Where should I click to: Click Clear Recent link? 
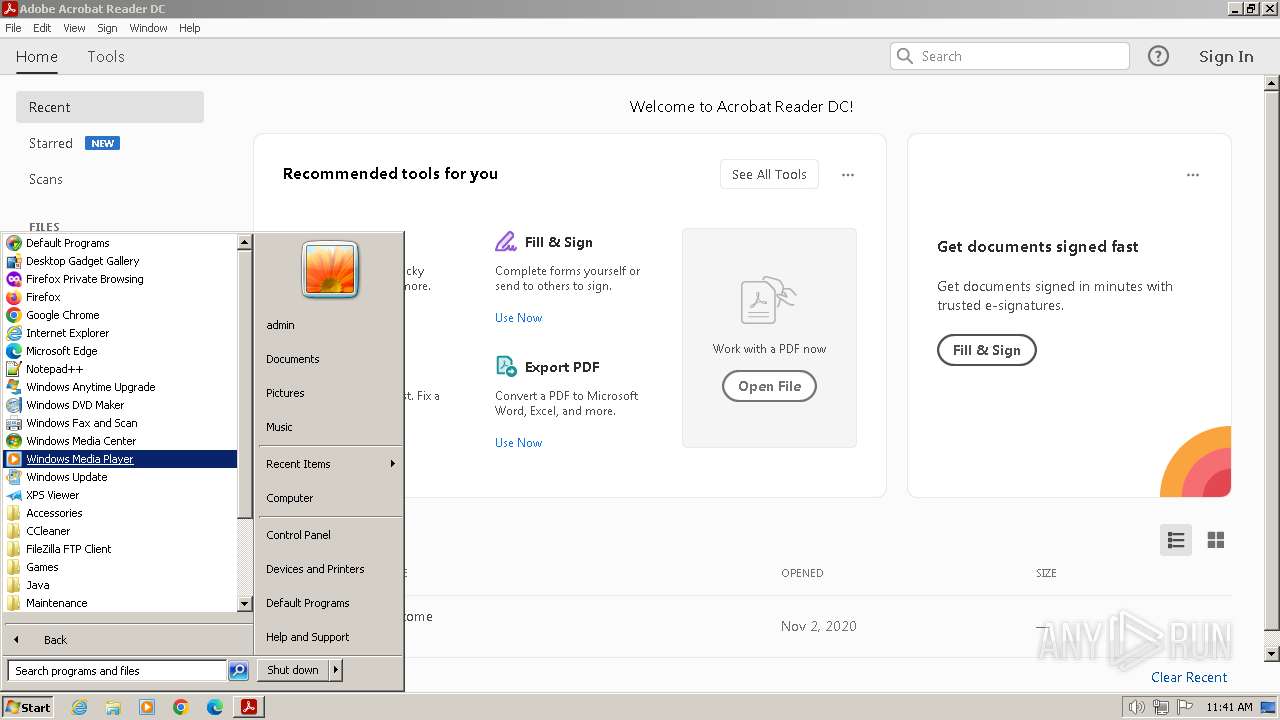click(1189, 677)
